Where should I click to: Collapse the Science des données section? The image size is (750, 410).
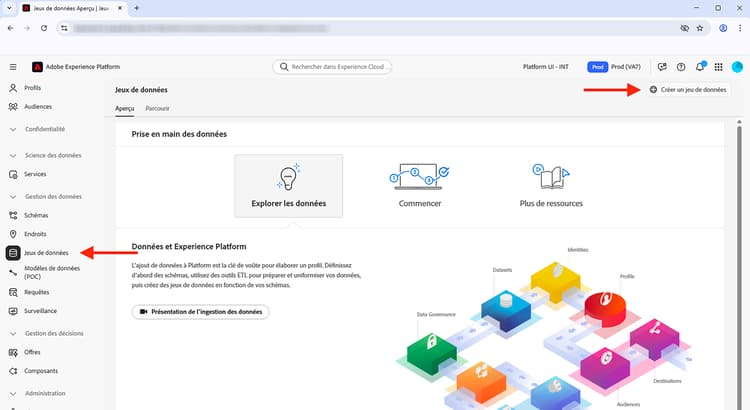(x=13, y=155)
